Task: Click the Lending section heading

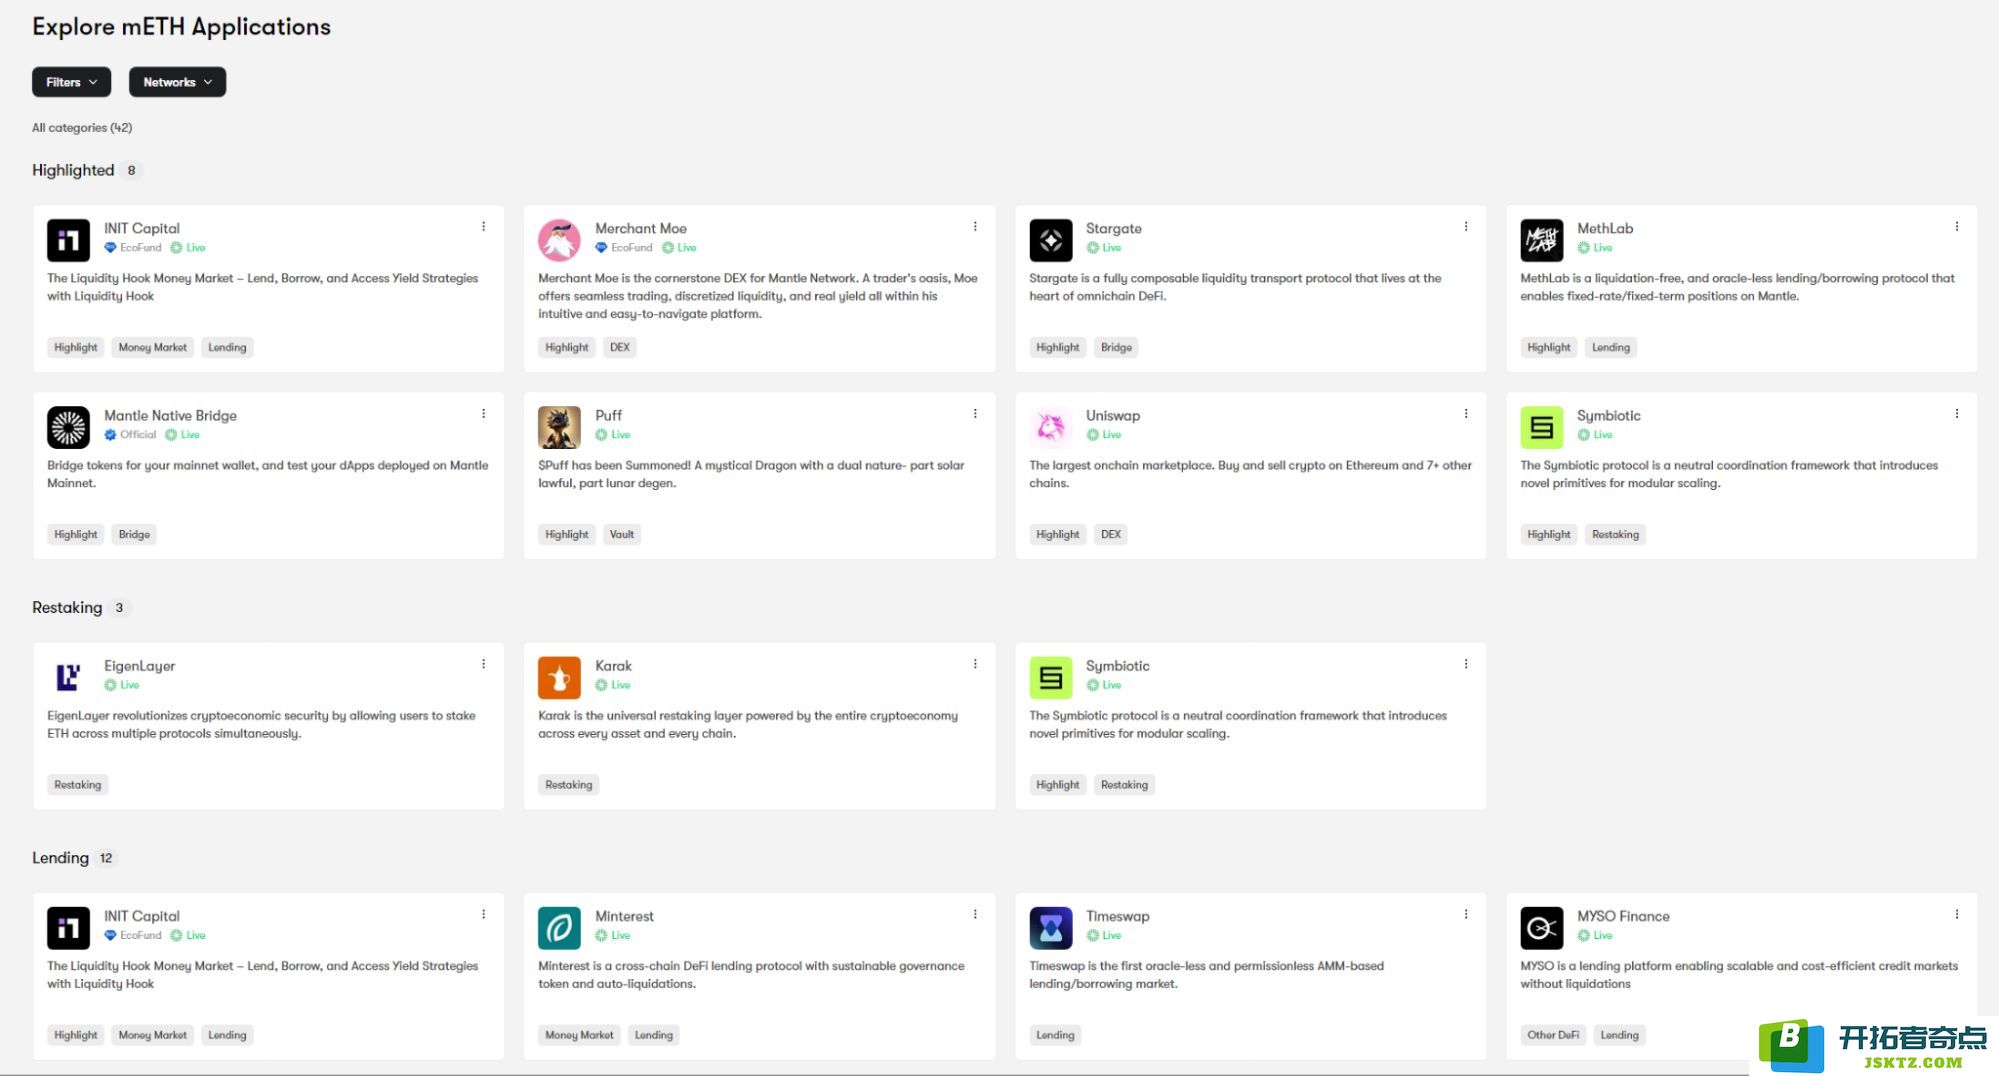Action: 60,858
